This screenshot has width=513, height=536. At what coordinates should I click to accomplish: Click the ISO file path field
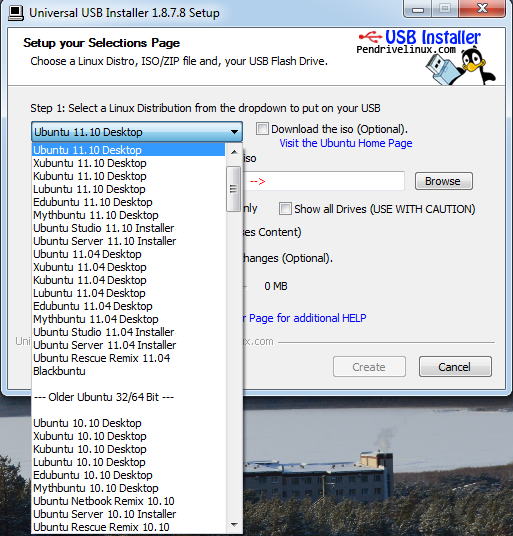coord(323,181)
